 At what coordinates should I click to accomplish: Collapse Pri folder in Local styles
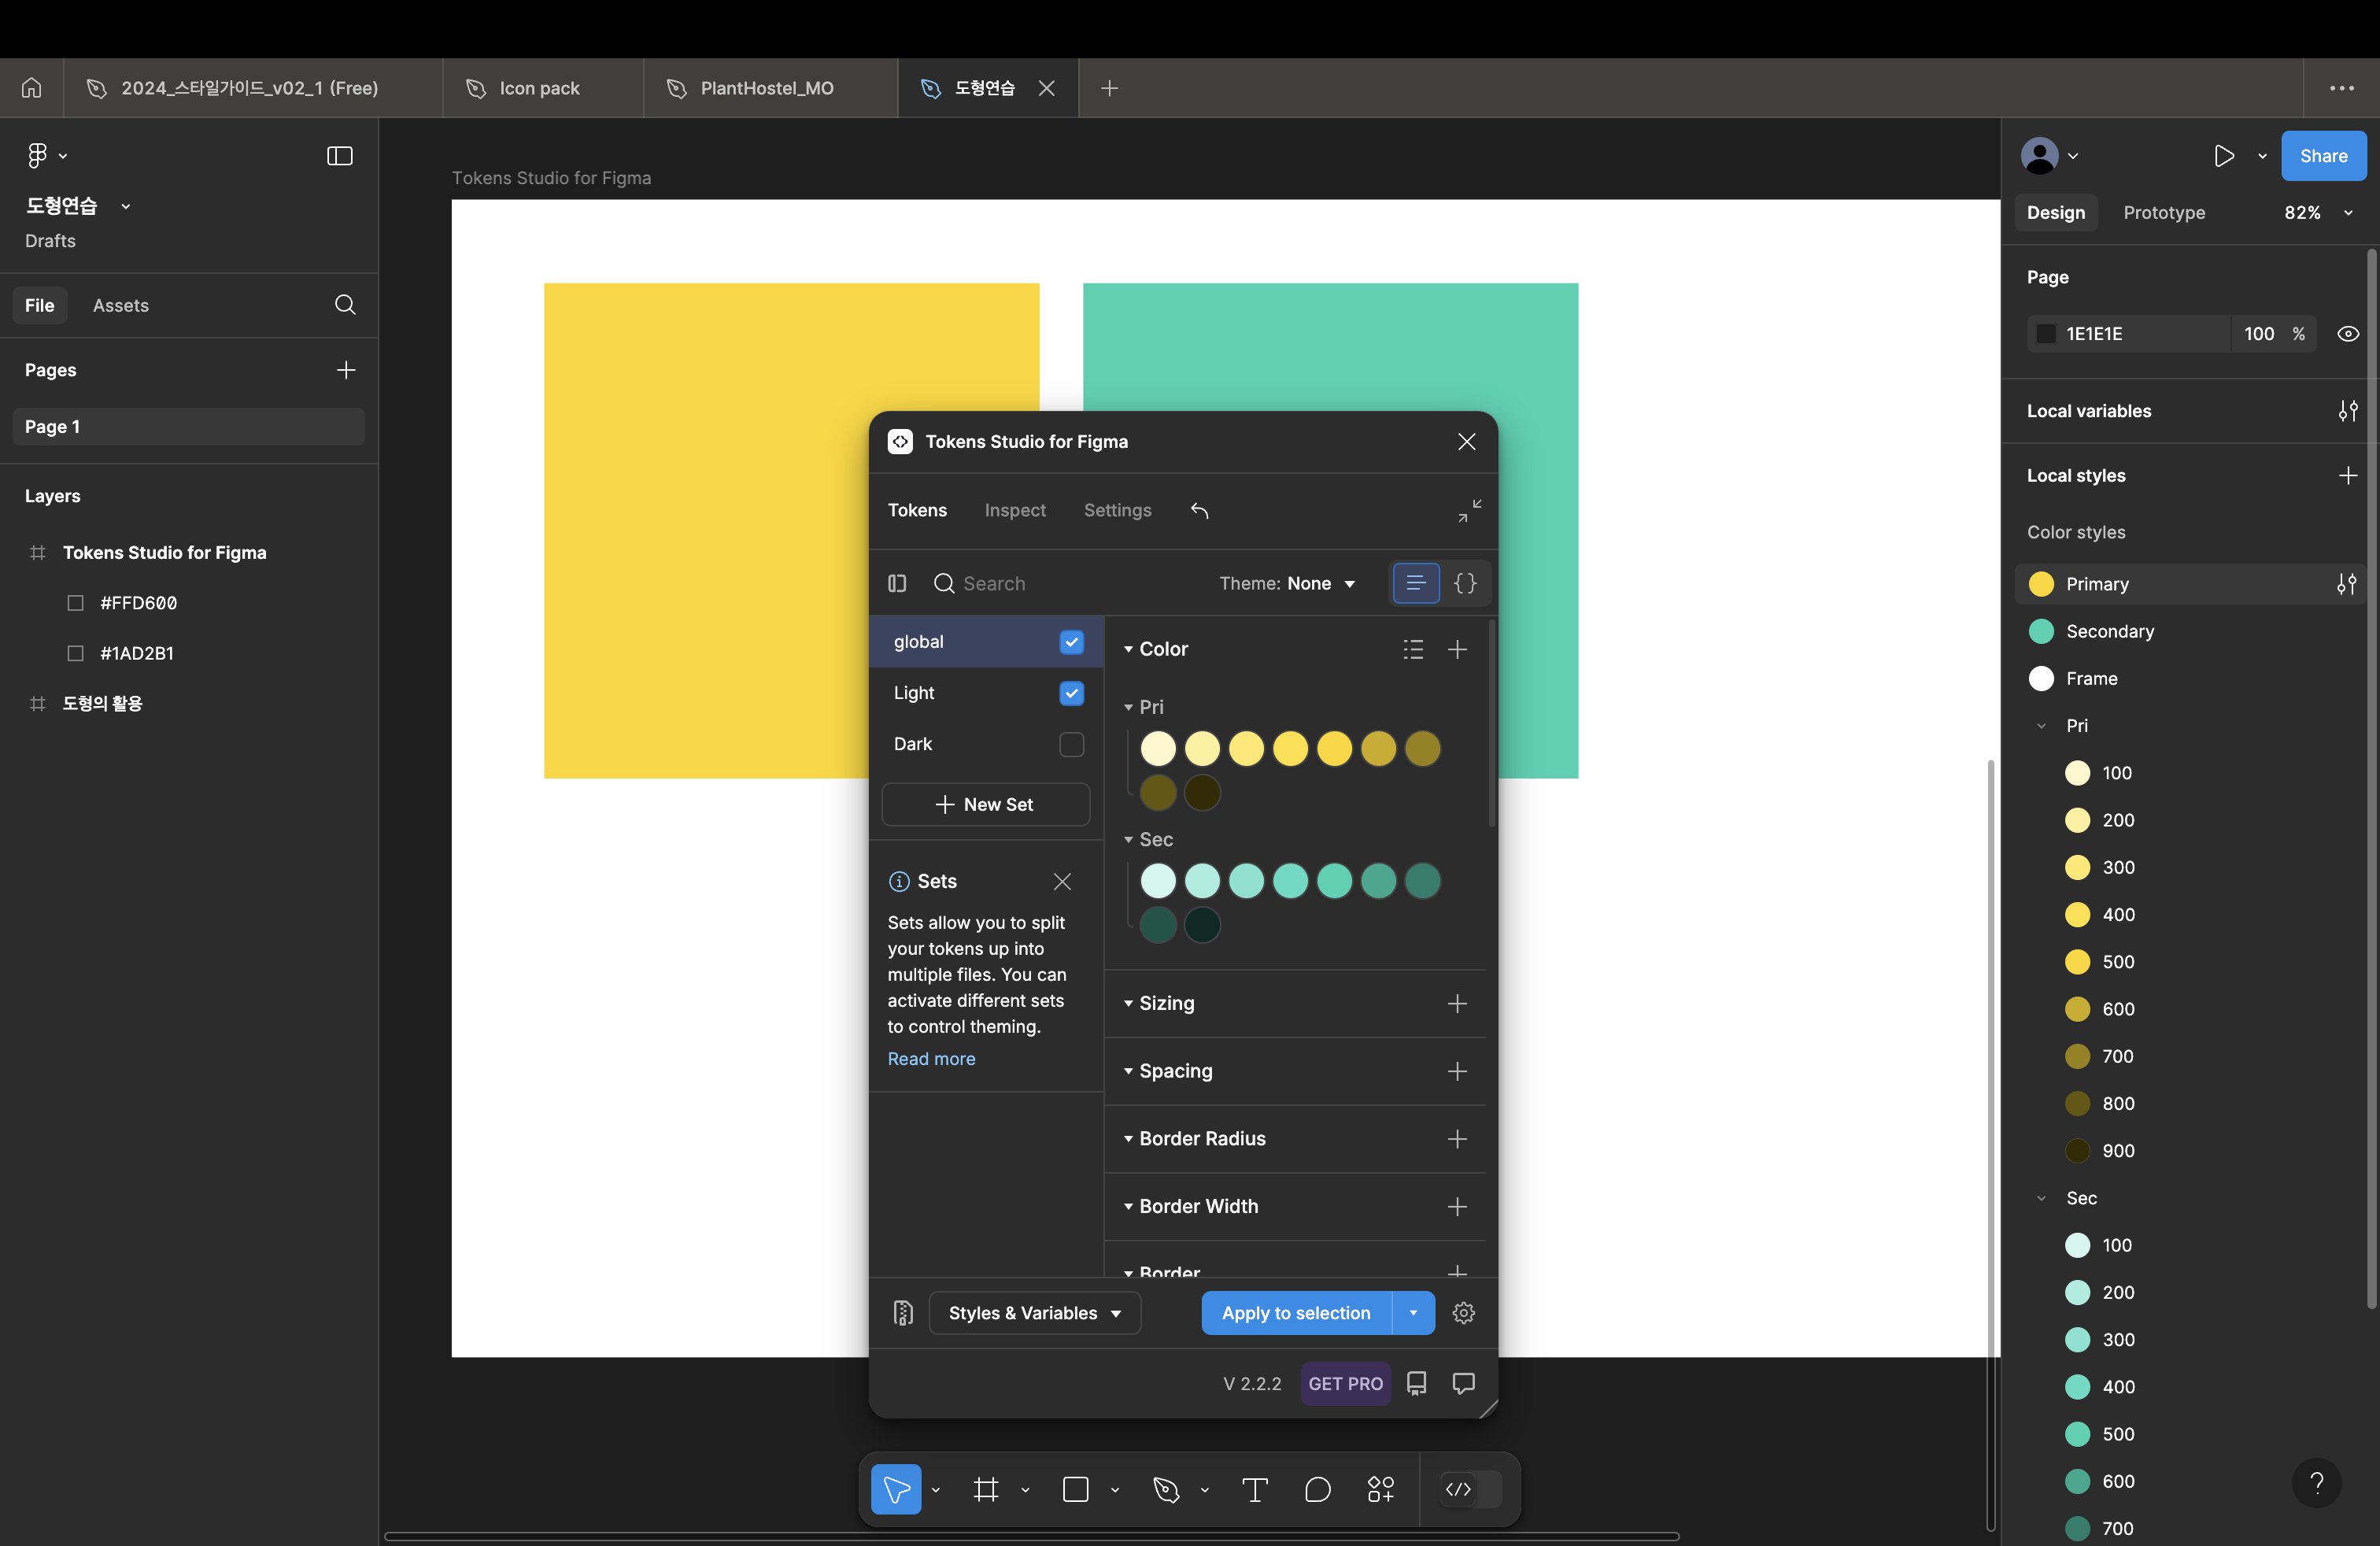[x=2041, y=726]
